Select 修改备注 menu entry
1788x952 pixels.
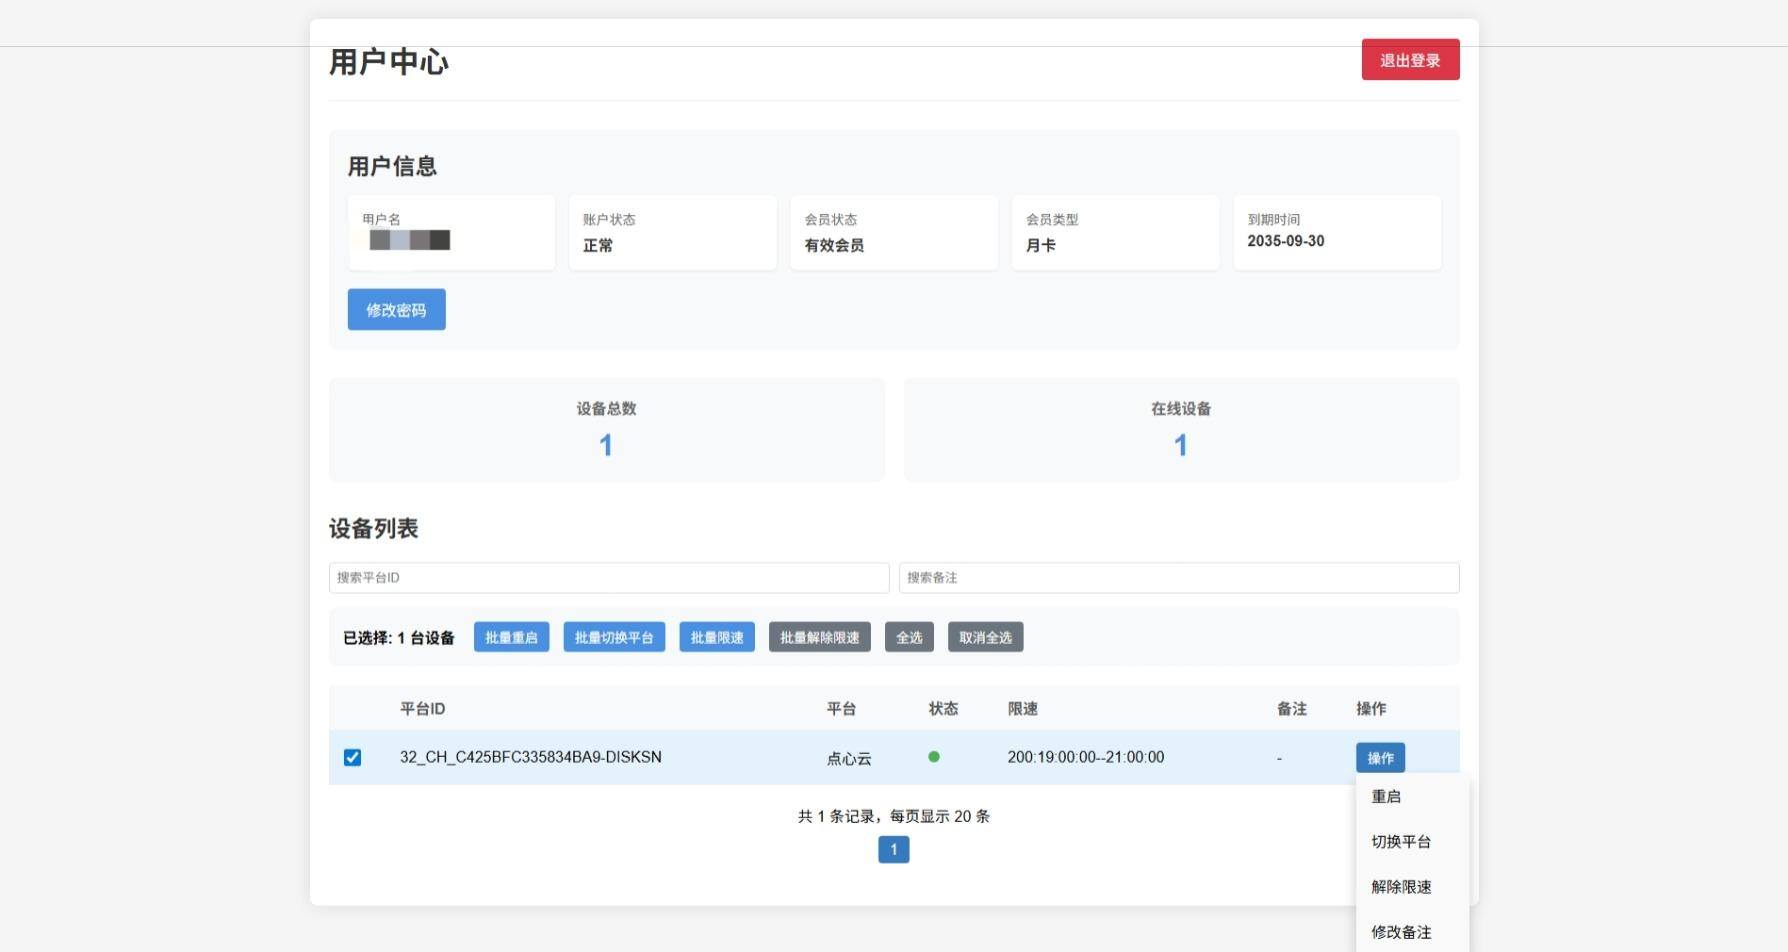[1401, 932]
